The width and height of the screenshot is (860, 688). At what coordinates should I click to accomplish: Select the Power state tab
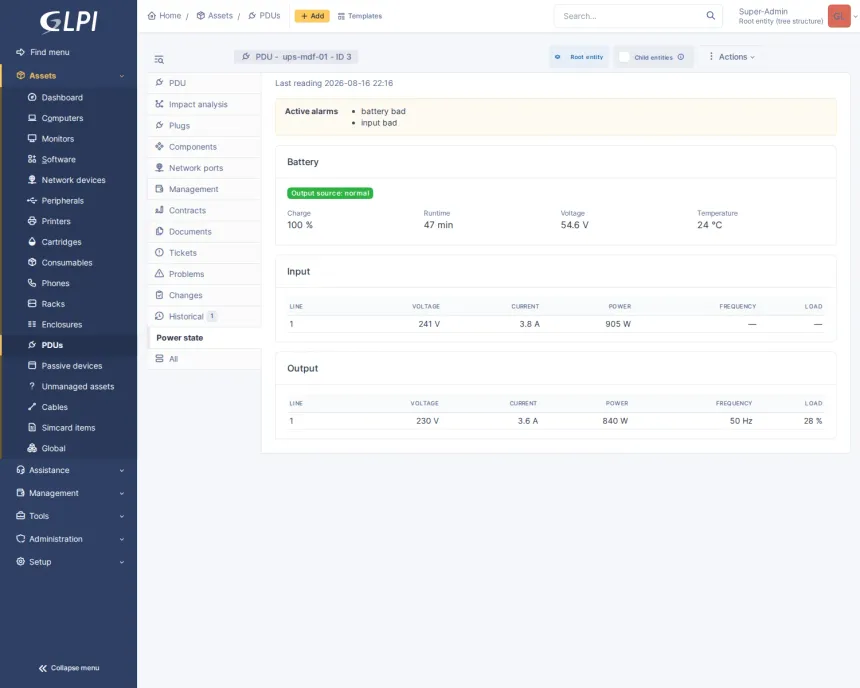coord(204,338)
